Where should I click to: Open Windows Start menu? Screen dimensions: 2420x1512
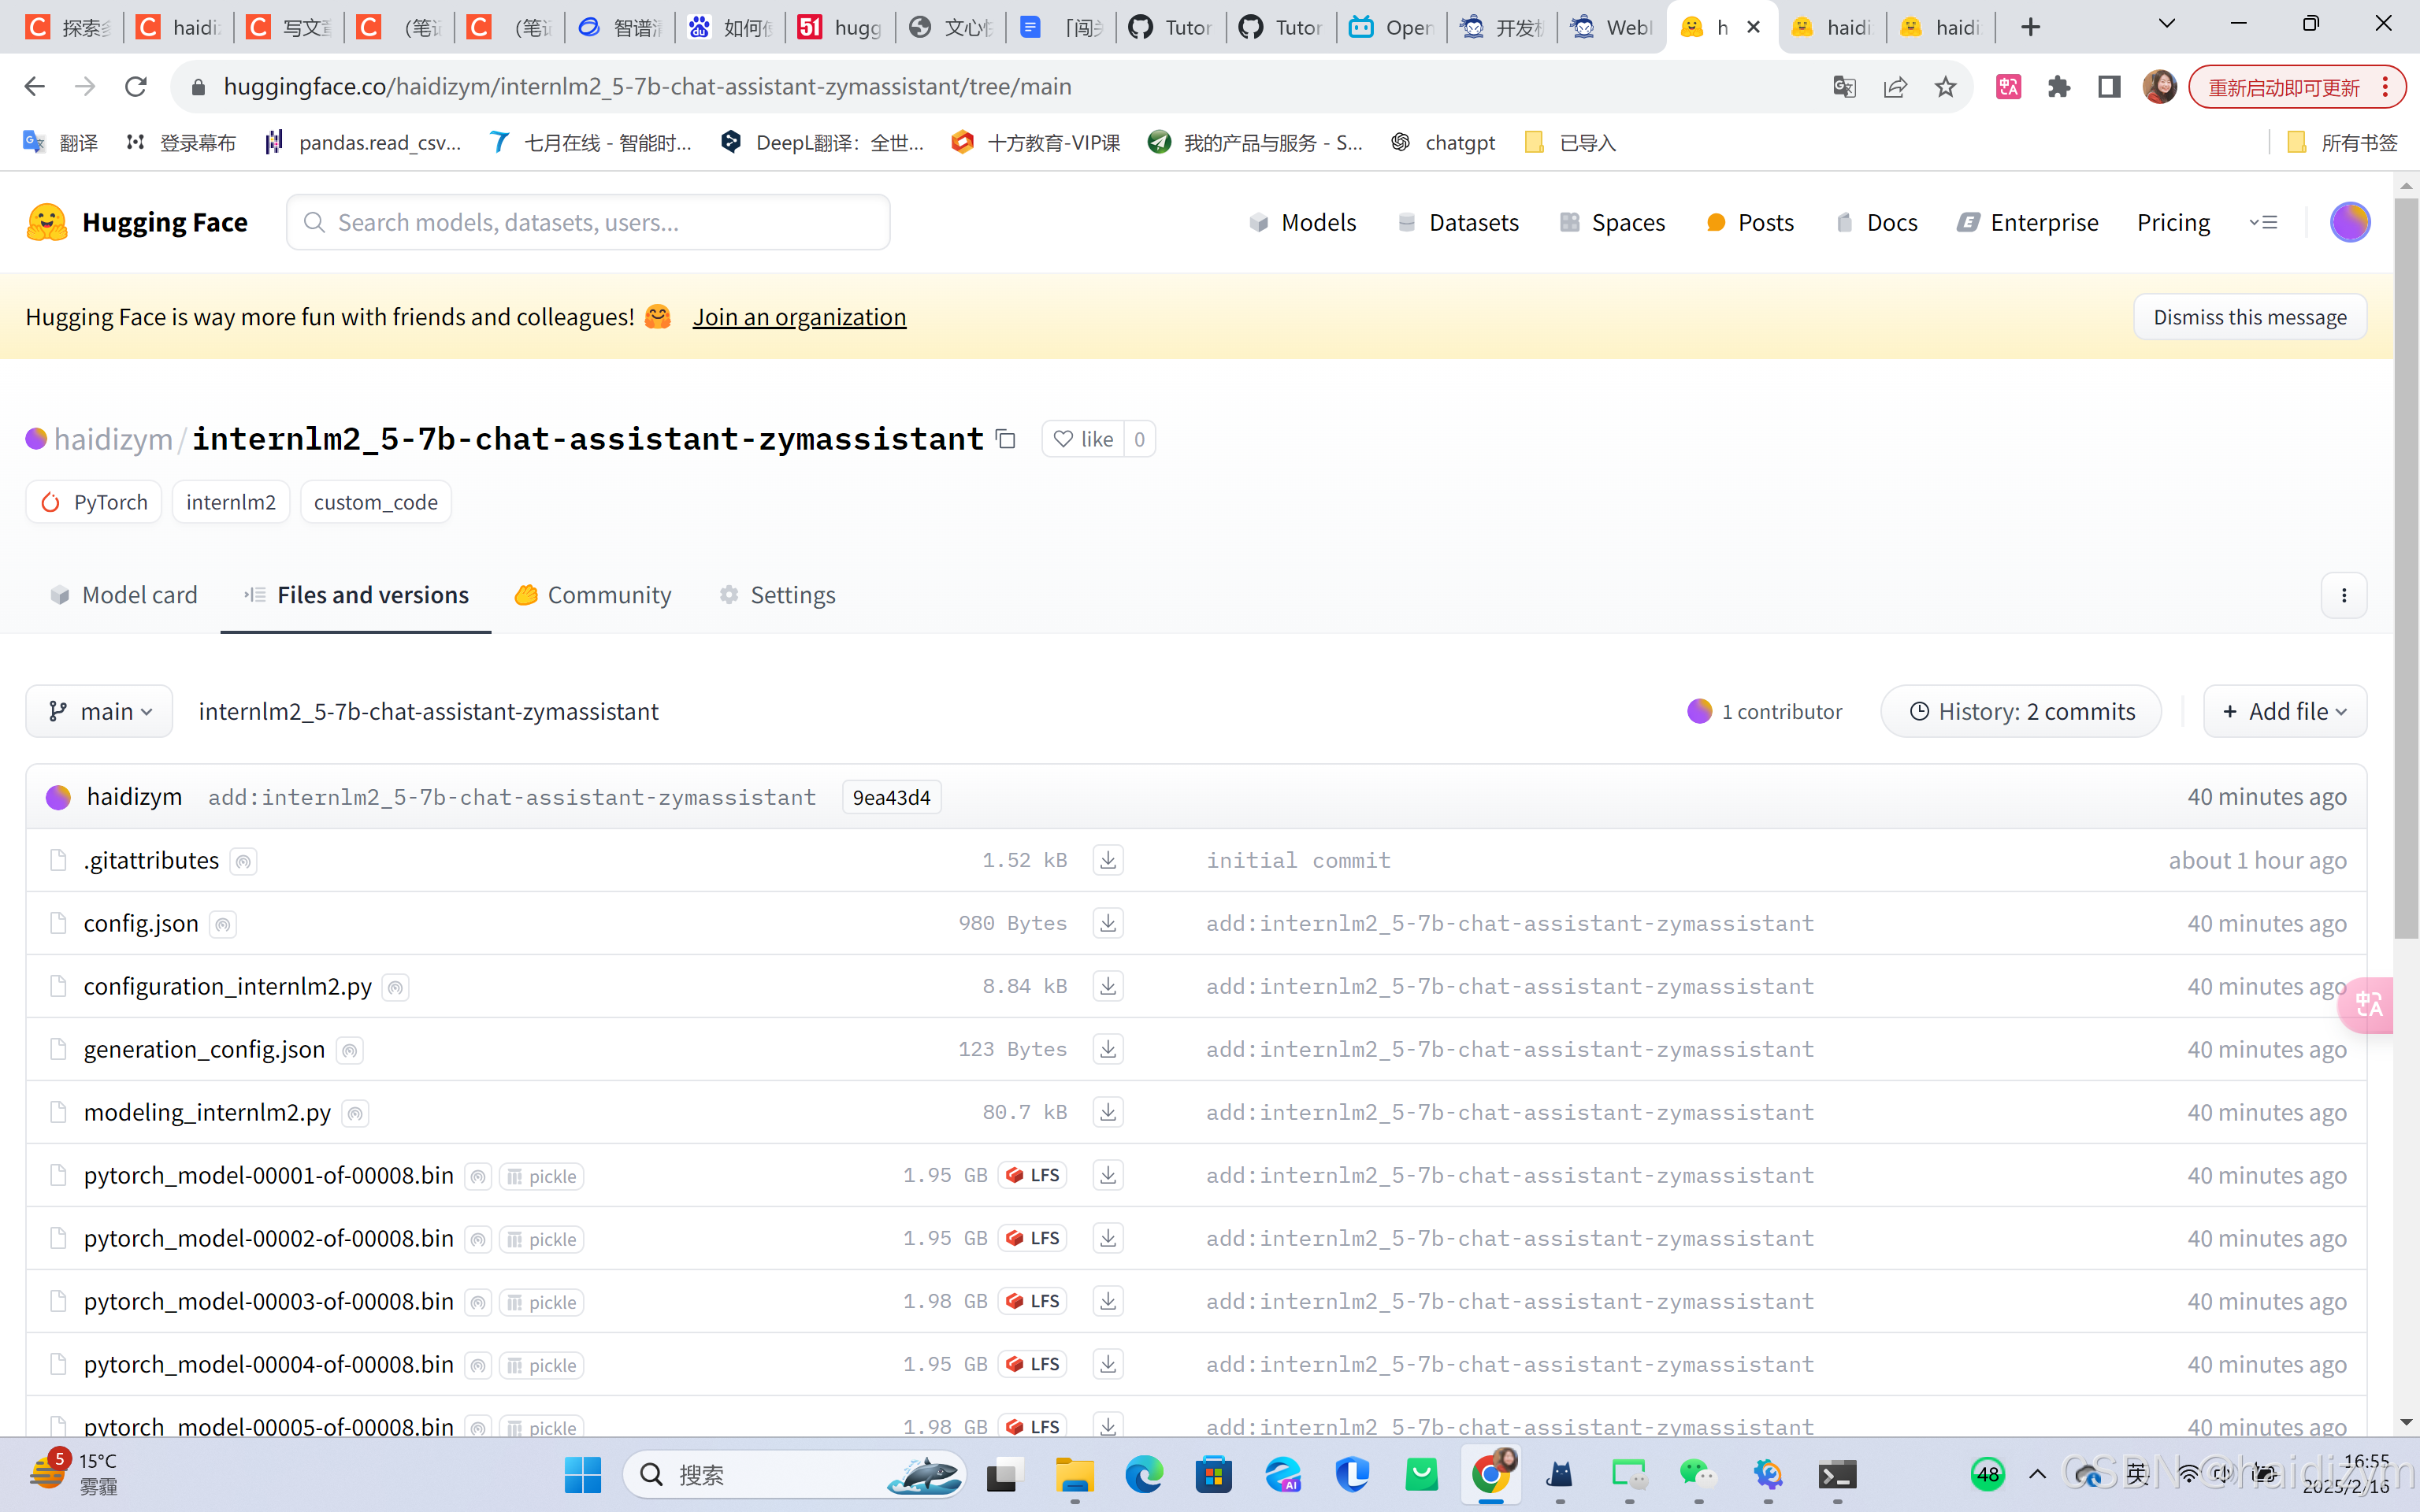[x=582, y=1474]
